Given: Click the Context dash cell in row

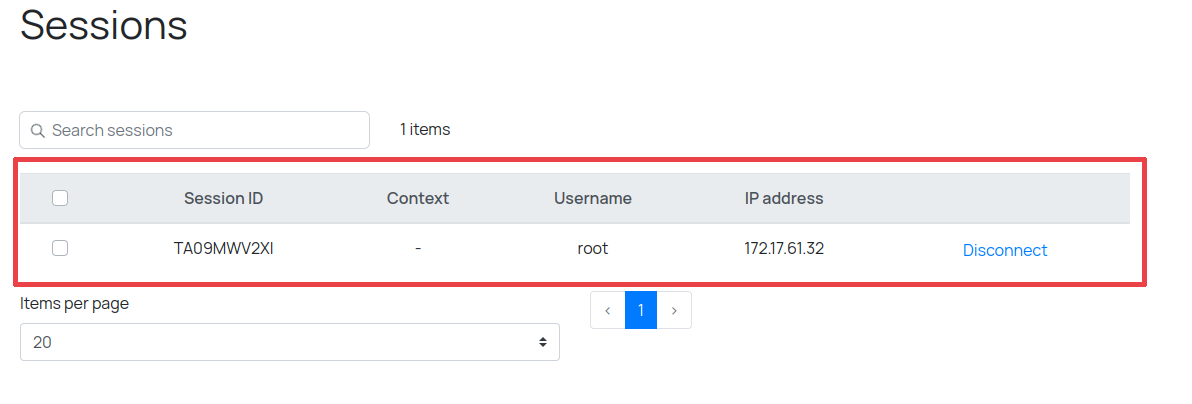Looking at the screenshot, I should point(418,249).
